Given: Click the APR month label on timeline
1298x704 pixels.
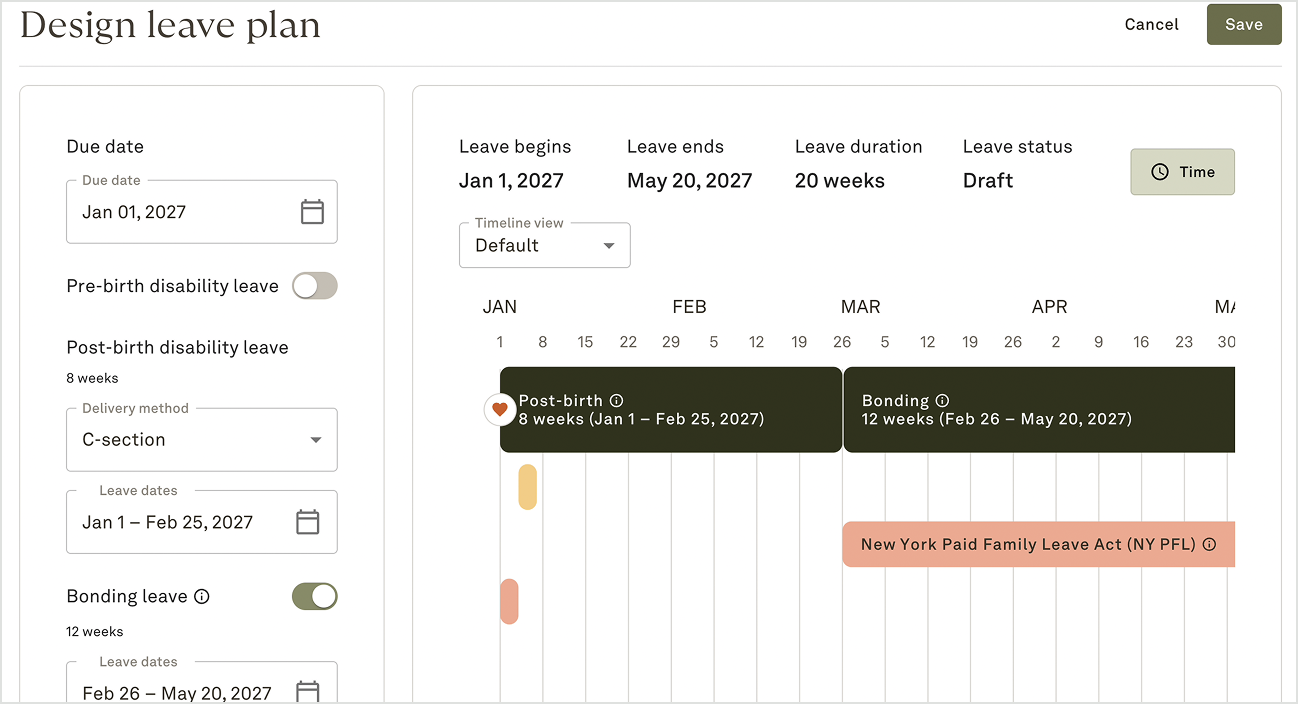Looking at the screenshot, I should (1050, 307).
